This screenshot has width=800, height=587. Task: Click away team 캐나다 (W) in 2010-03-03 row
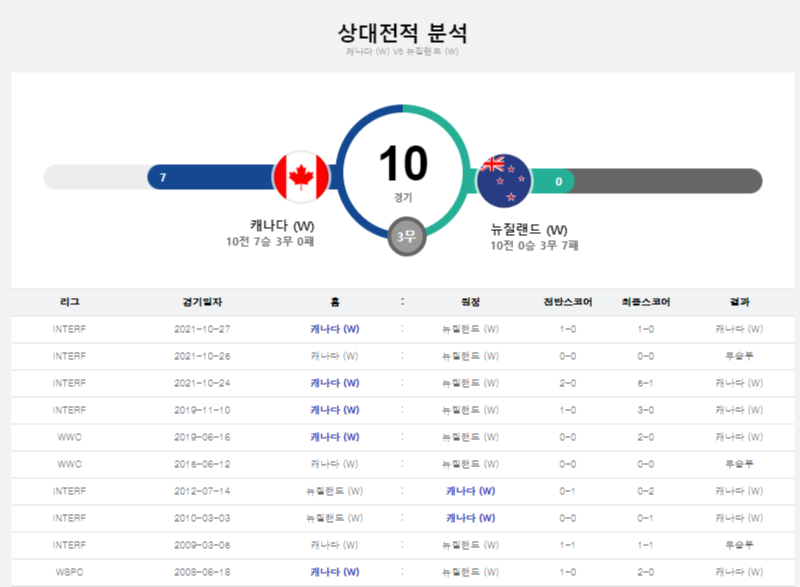pyautogui.click(x=470, y=518)
